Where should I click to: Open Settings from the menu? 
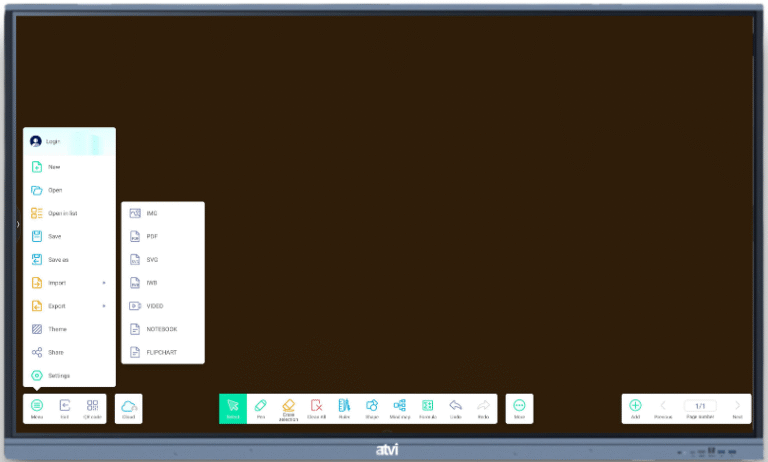pyautogui.click(x=69, y=376)
